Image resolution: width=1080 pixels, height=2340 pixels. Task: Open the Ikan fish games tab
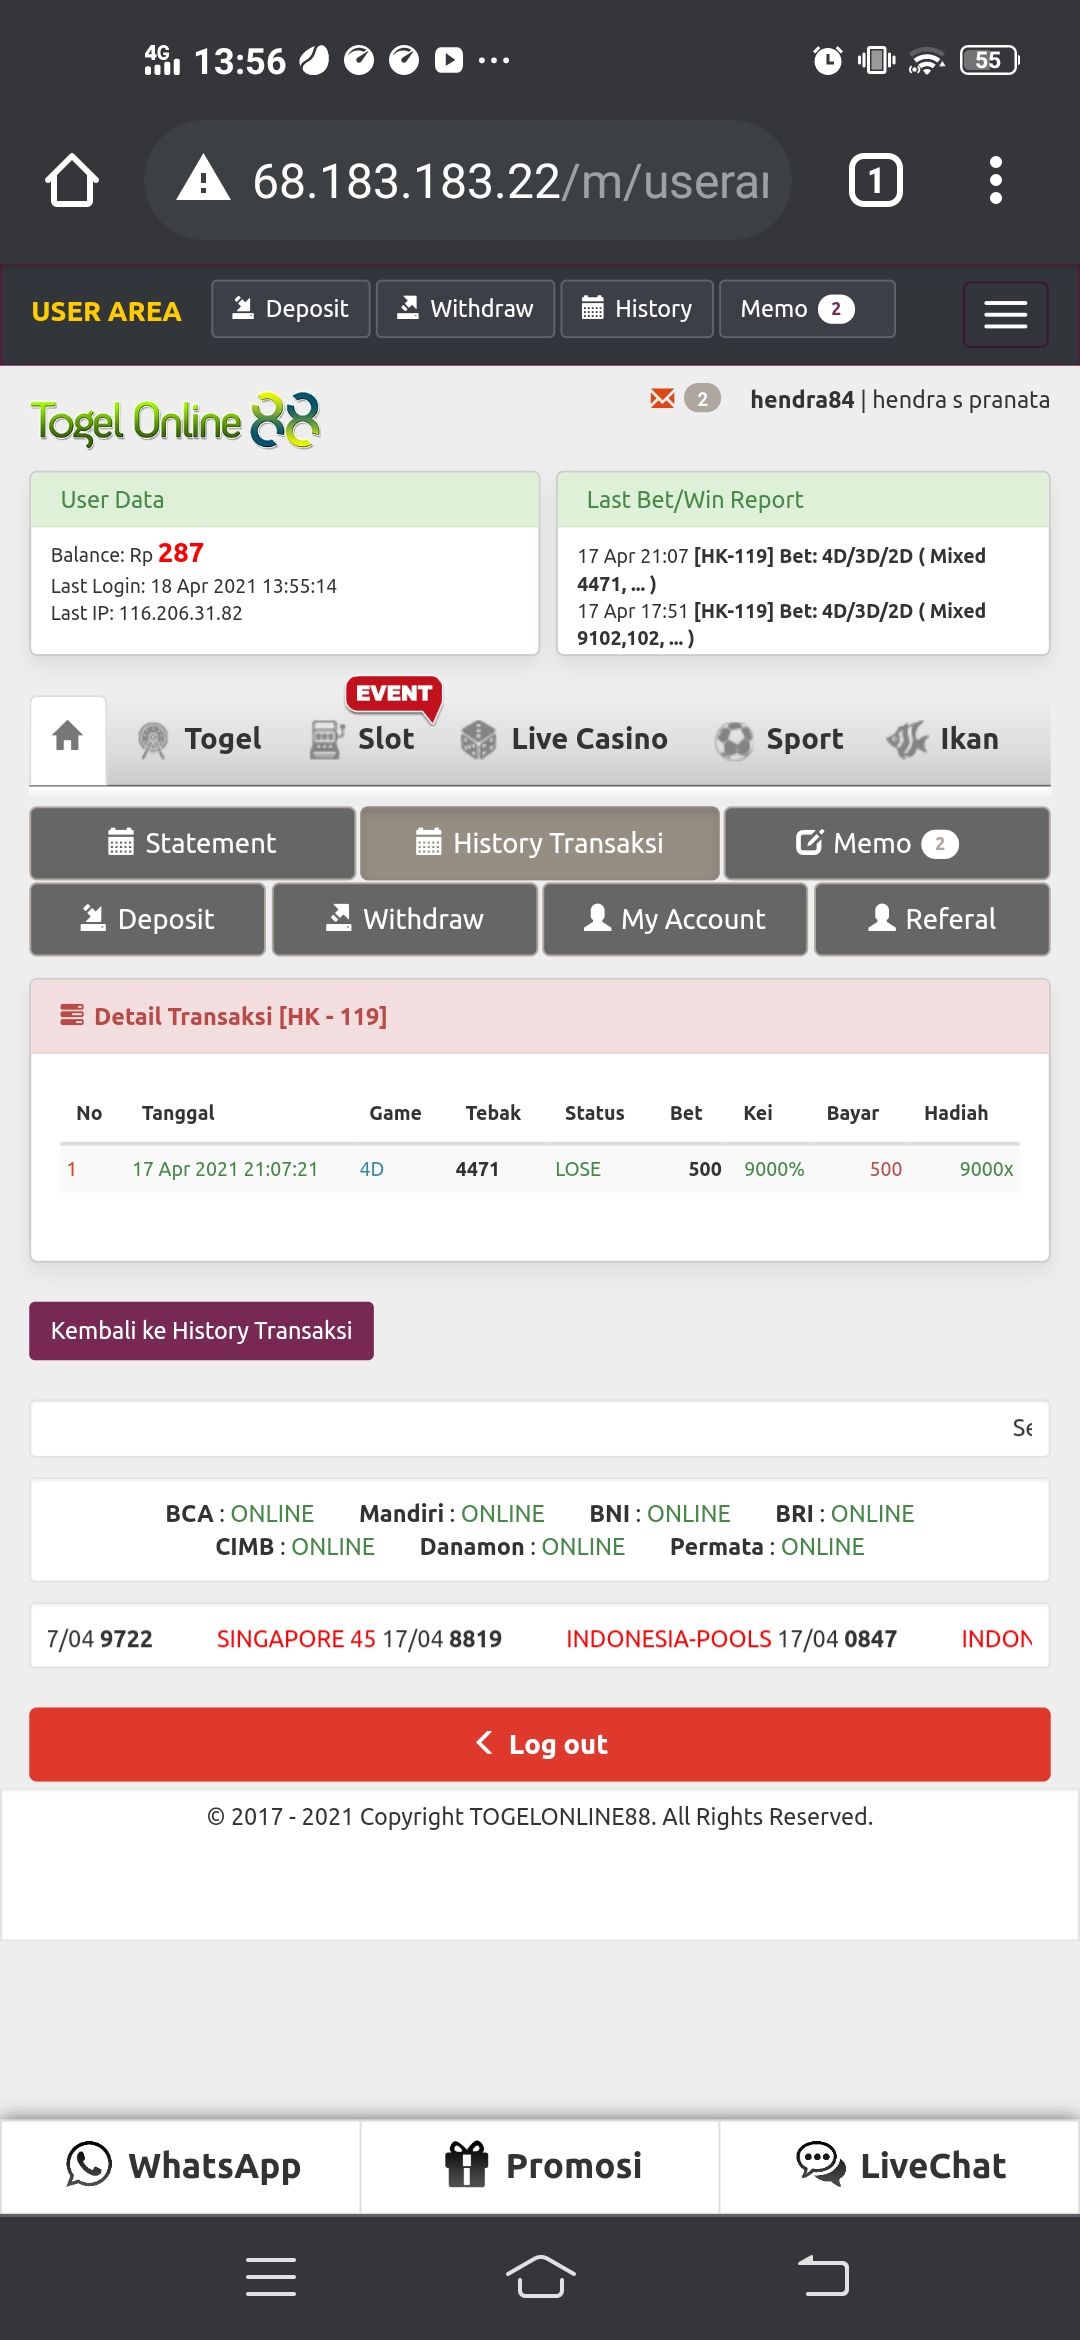click(x=943, y=739)
